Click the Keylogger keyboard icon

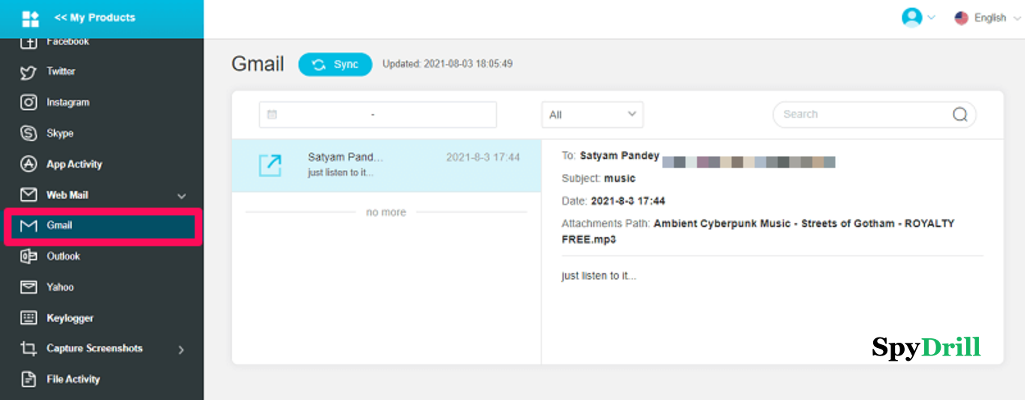[x=29, y=318]
